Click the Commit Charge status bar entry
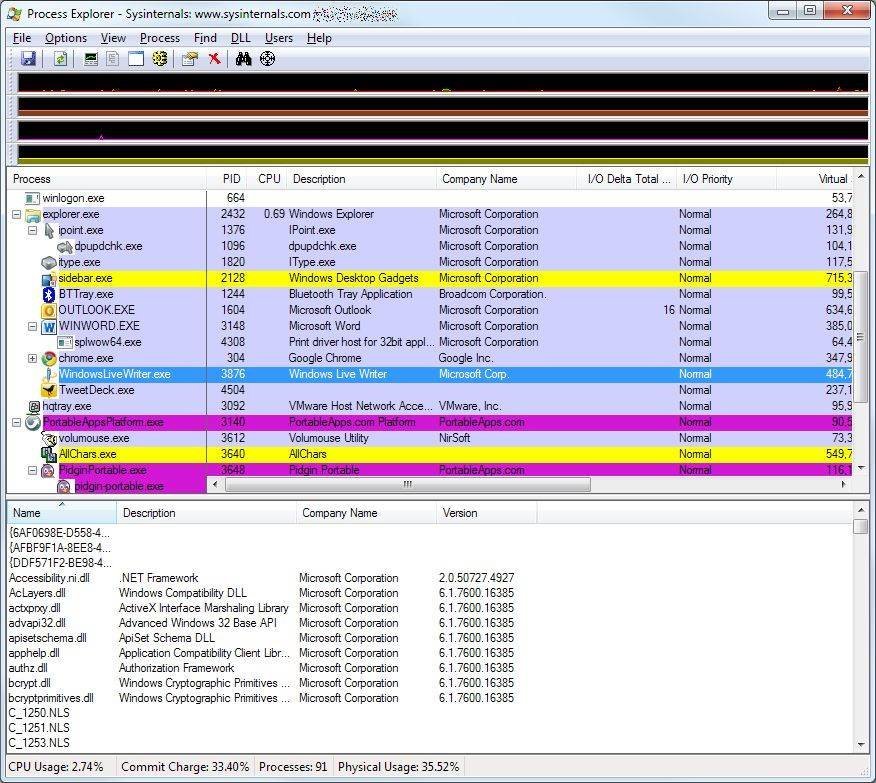Image resolution: width=876 pixels, height=783 pixels. pyautogui.click(x=185, y=767)
